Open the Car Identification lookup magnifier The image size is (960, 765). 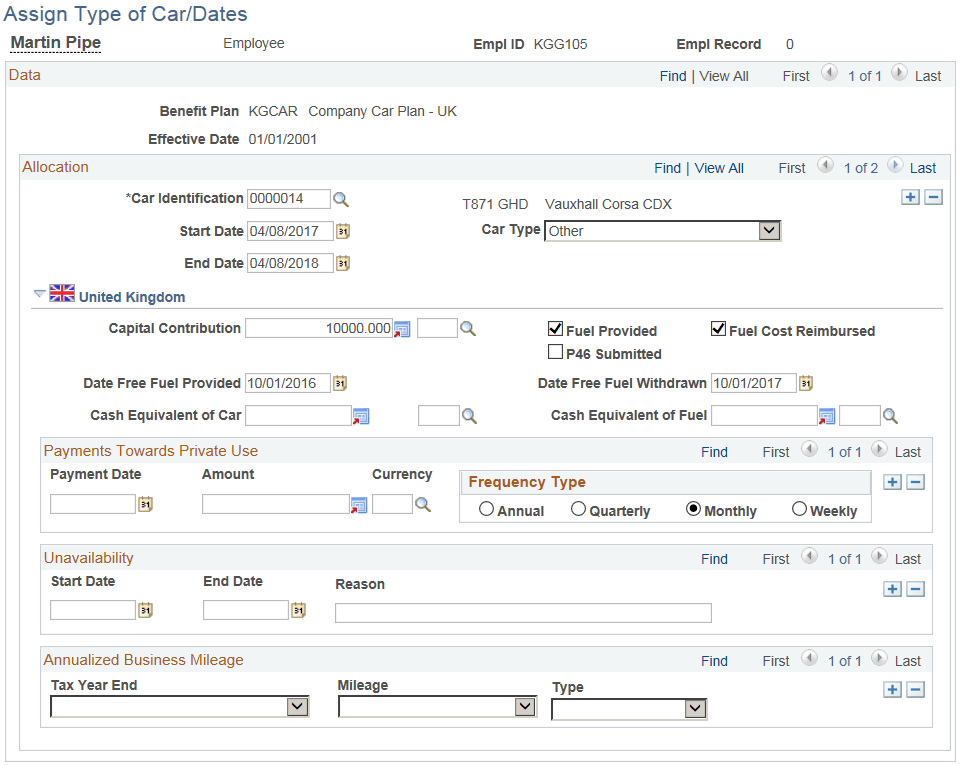[x=341, y=199]
